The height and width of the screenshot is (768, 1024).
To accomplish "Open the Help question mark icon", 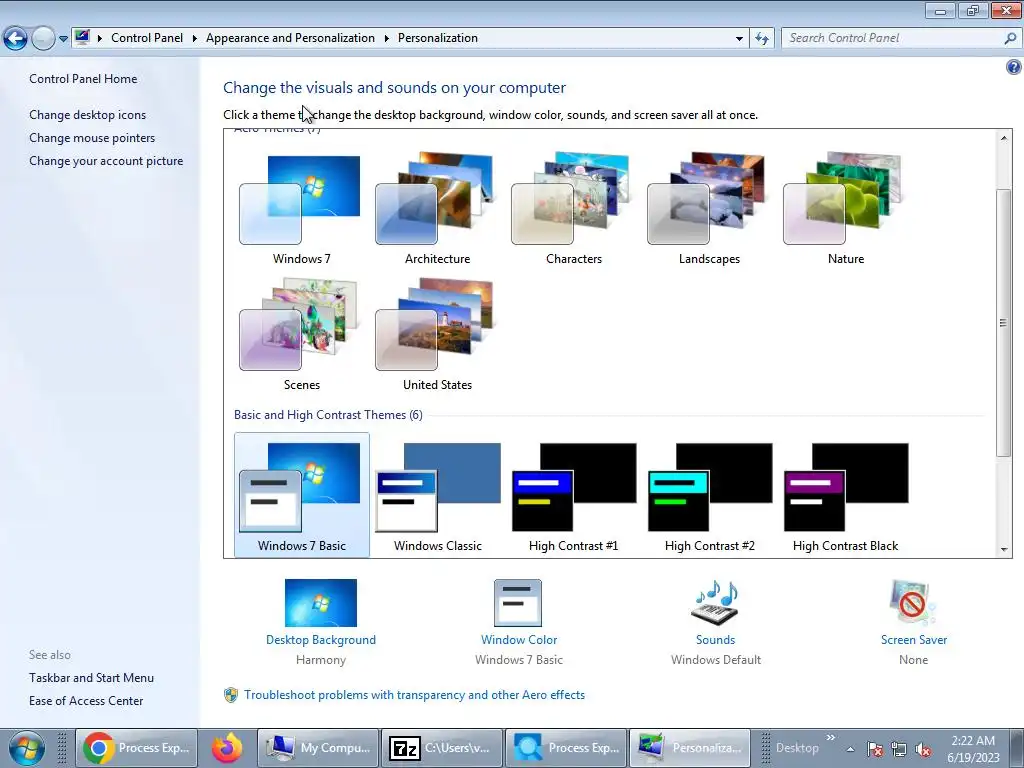I will pos(1014,67).
